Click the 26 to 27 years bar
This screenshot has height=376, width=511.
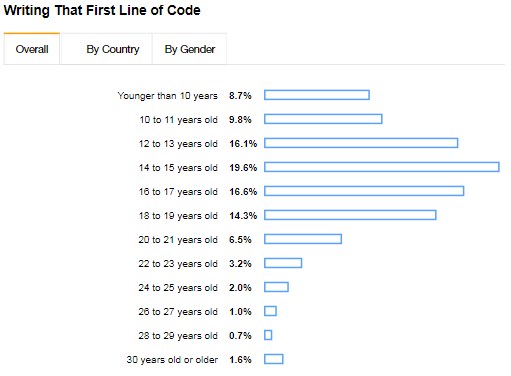(270, 311)
